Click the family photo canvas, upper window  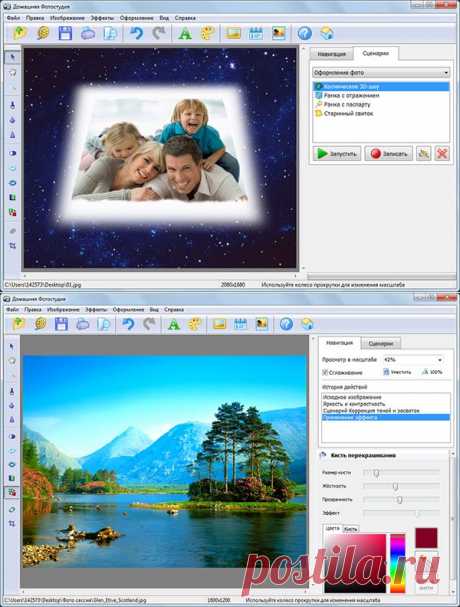point(160,158)
